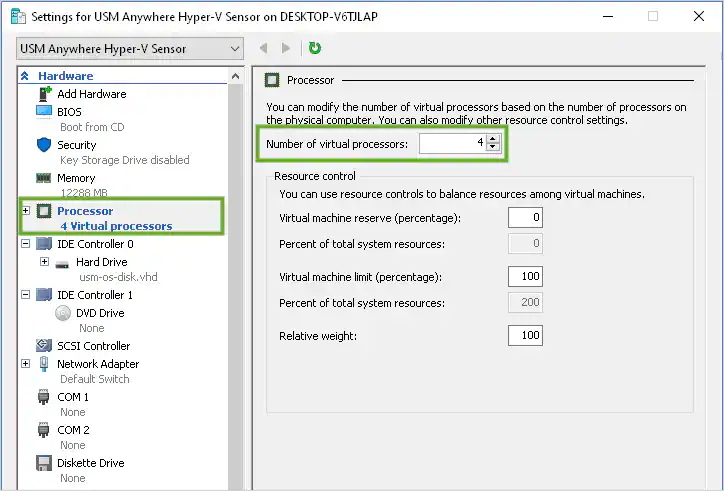Click the 4 Virtual processors text
Image resolution: width=724 pixels, height=491 pixels.
coord(116,226)
